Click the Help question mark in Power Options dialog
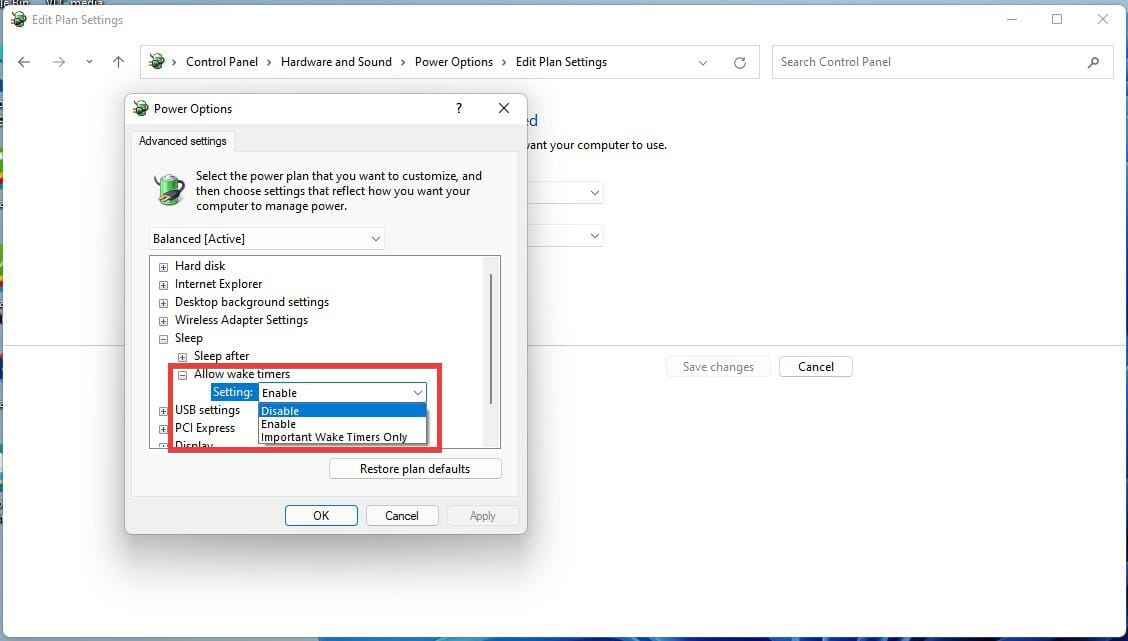 tap(458, 108)
